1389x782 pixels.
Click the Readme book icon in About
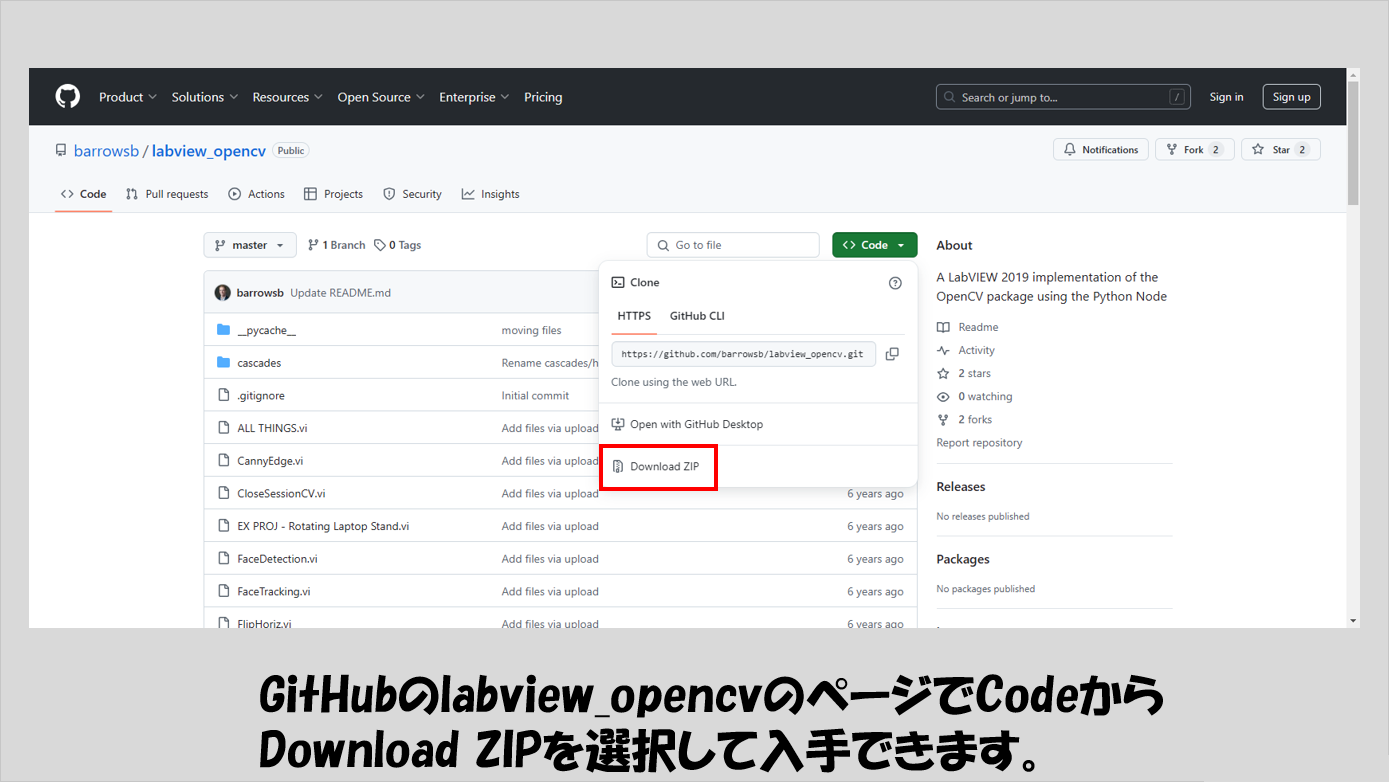click(943, 327)
